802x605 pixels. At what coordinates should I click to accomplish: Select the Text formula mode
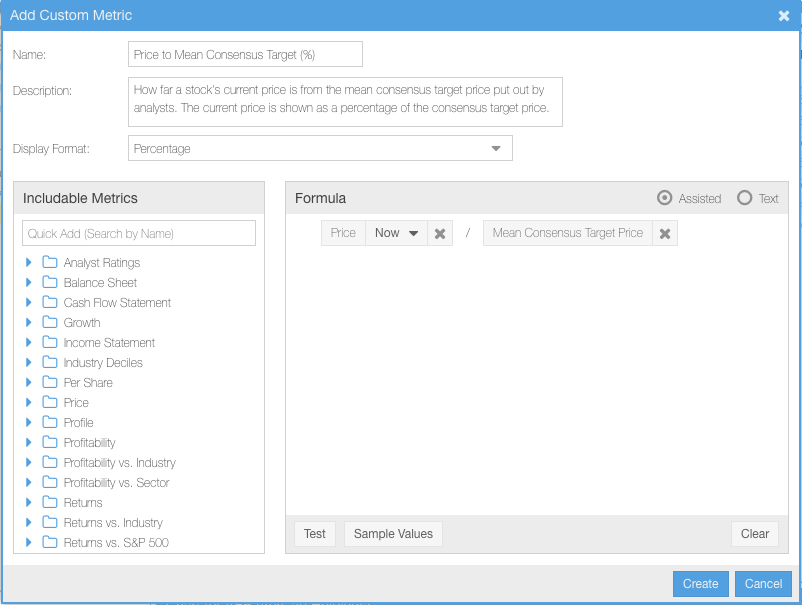click(745, 198)
